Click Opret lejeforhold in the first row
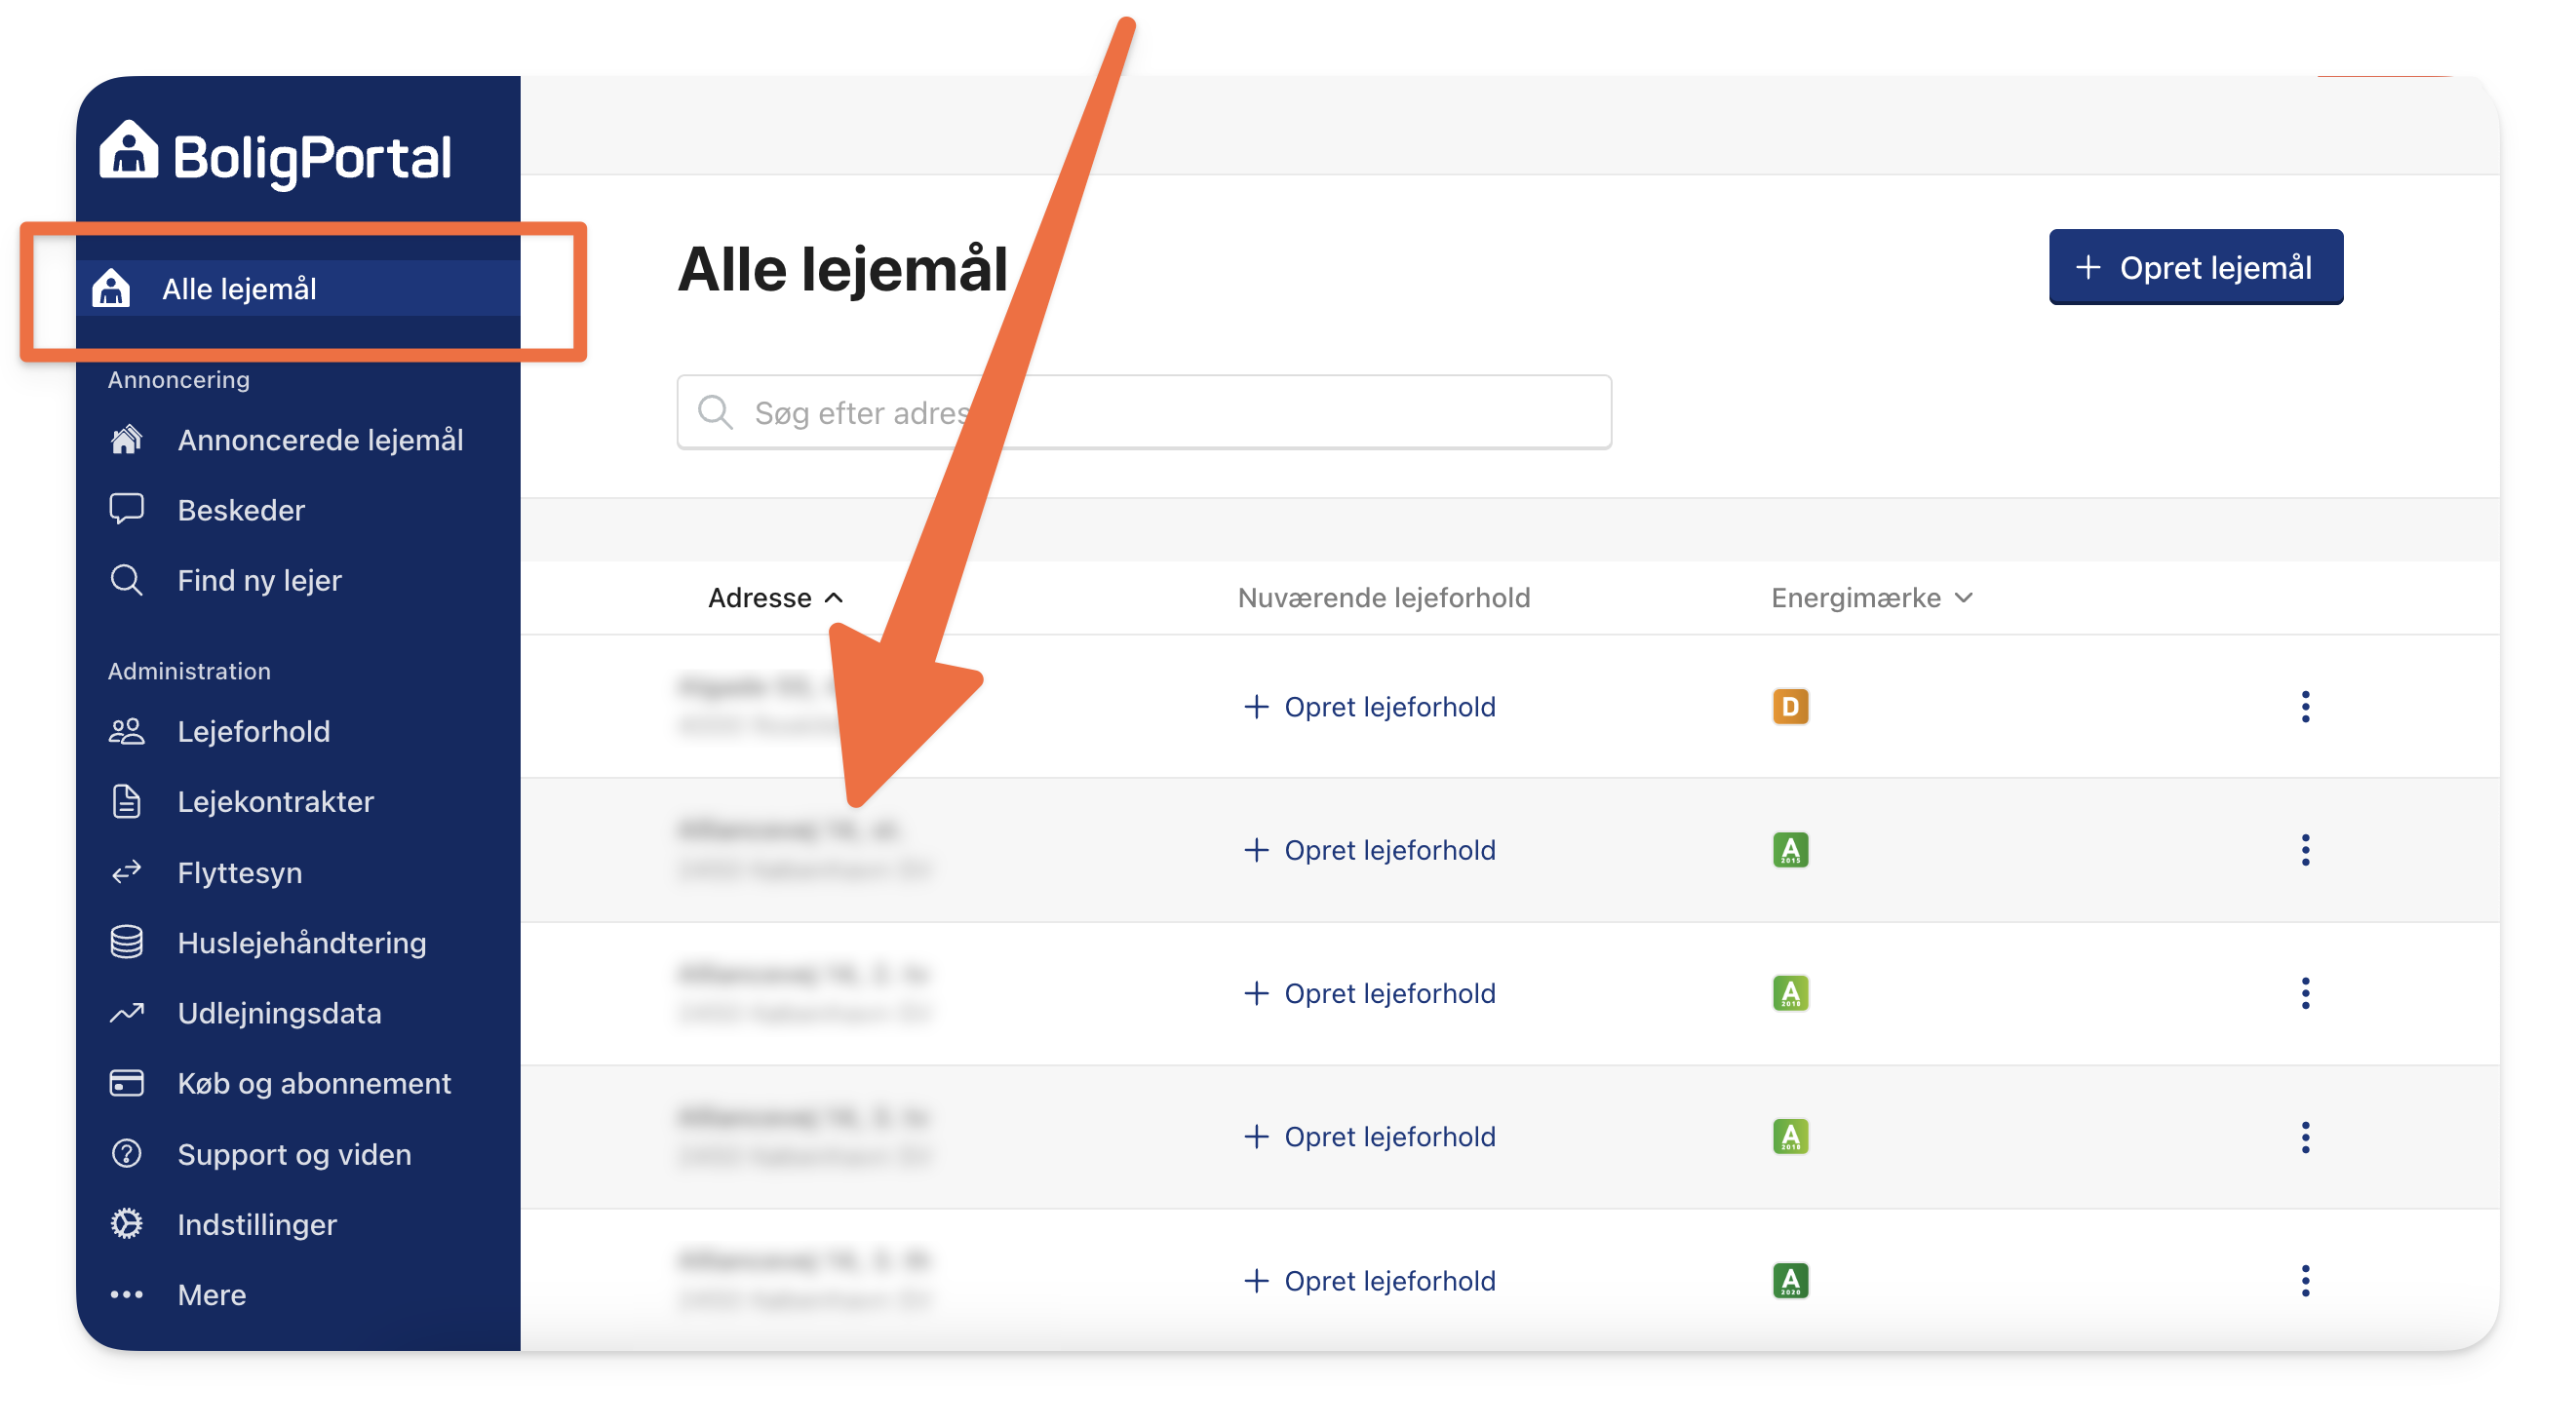2576x1427 pixels. click(x=1369, y=707)
